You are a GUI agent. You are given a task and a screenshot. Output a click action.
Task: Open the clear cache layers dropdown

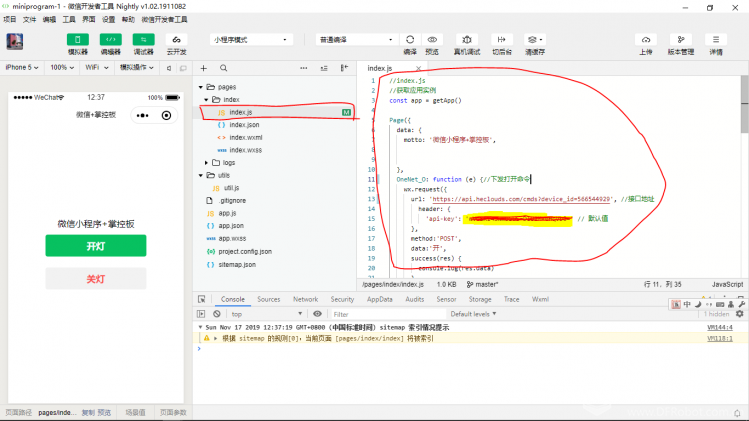pos(535,40)
